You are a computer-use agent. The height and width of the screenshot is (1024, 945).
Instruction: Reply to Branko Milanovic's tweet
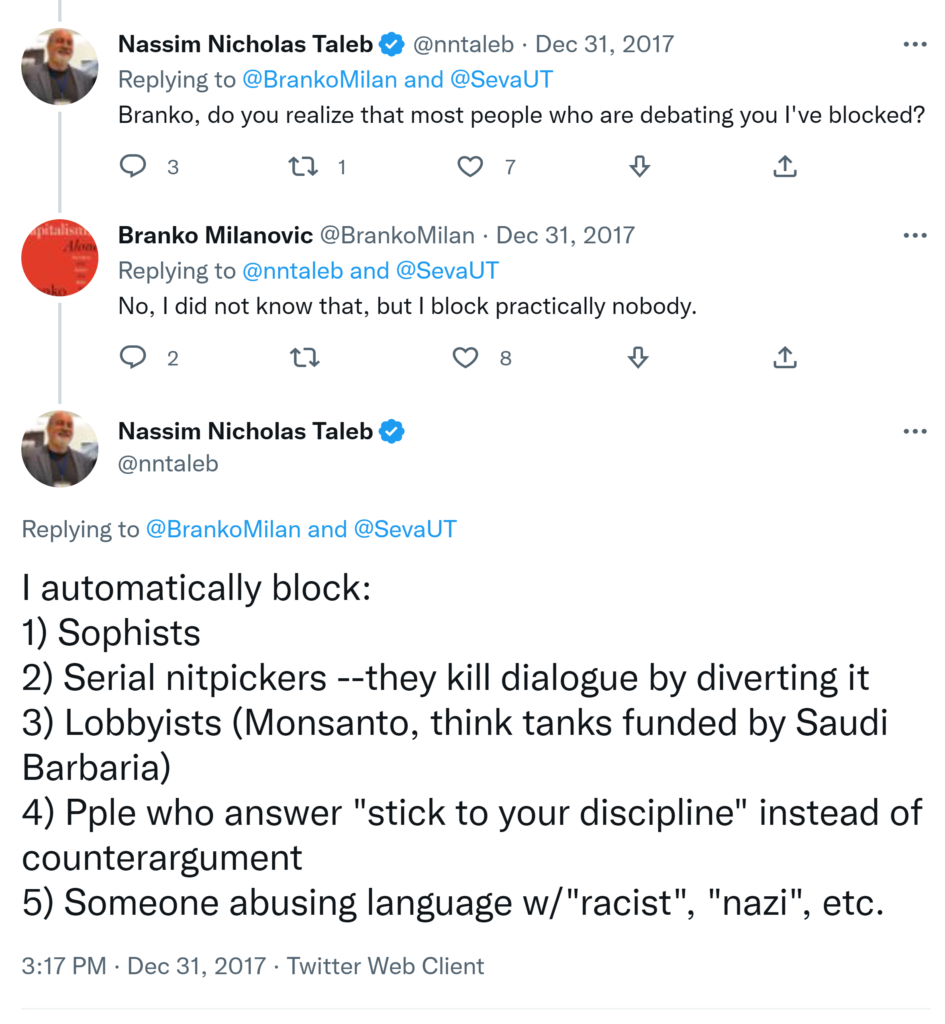(x=133, y=357)
